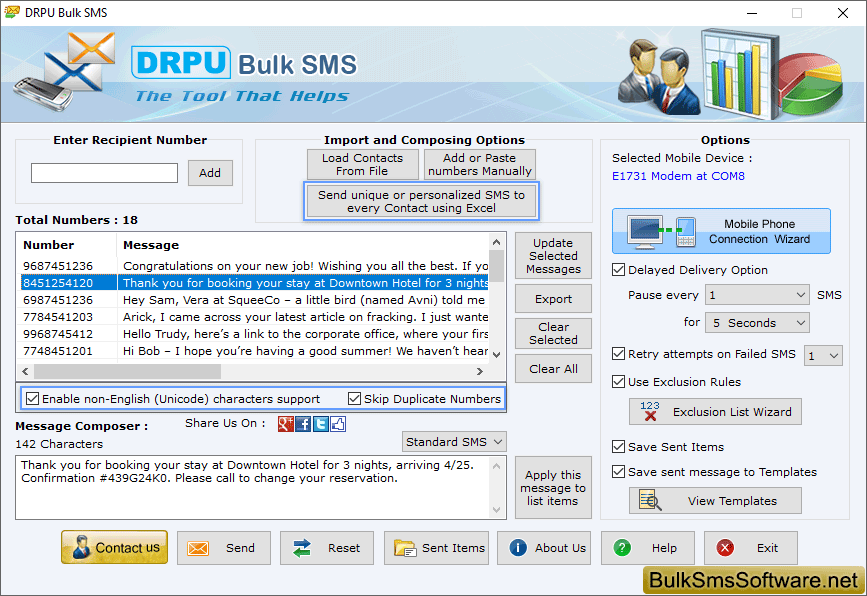867x596 pixels.
Task: Open the Pause every SMS count dropdown
Action: 757,295
